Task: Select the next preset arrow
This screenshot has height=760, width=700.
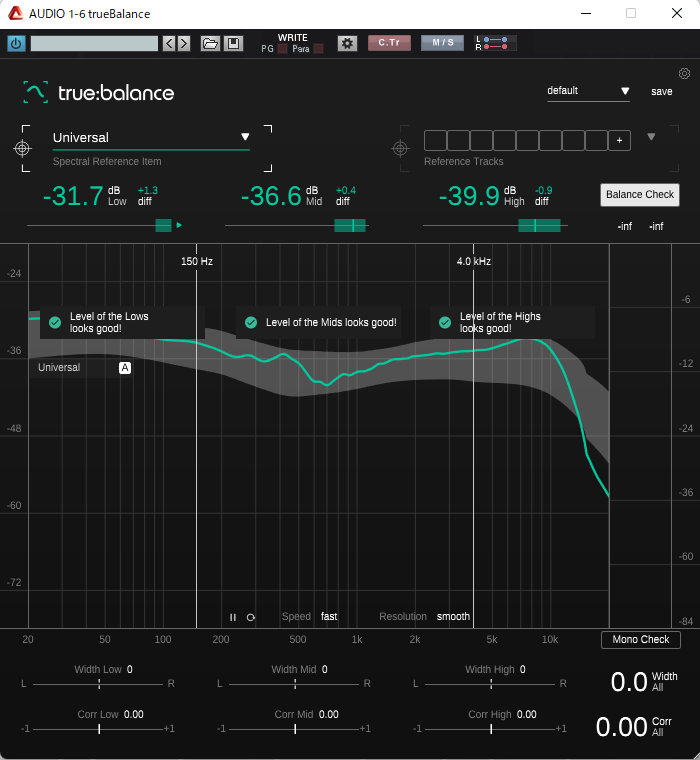Action: point(183,44)
